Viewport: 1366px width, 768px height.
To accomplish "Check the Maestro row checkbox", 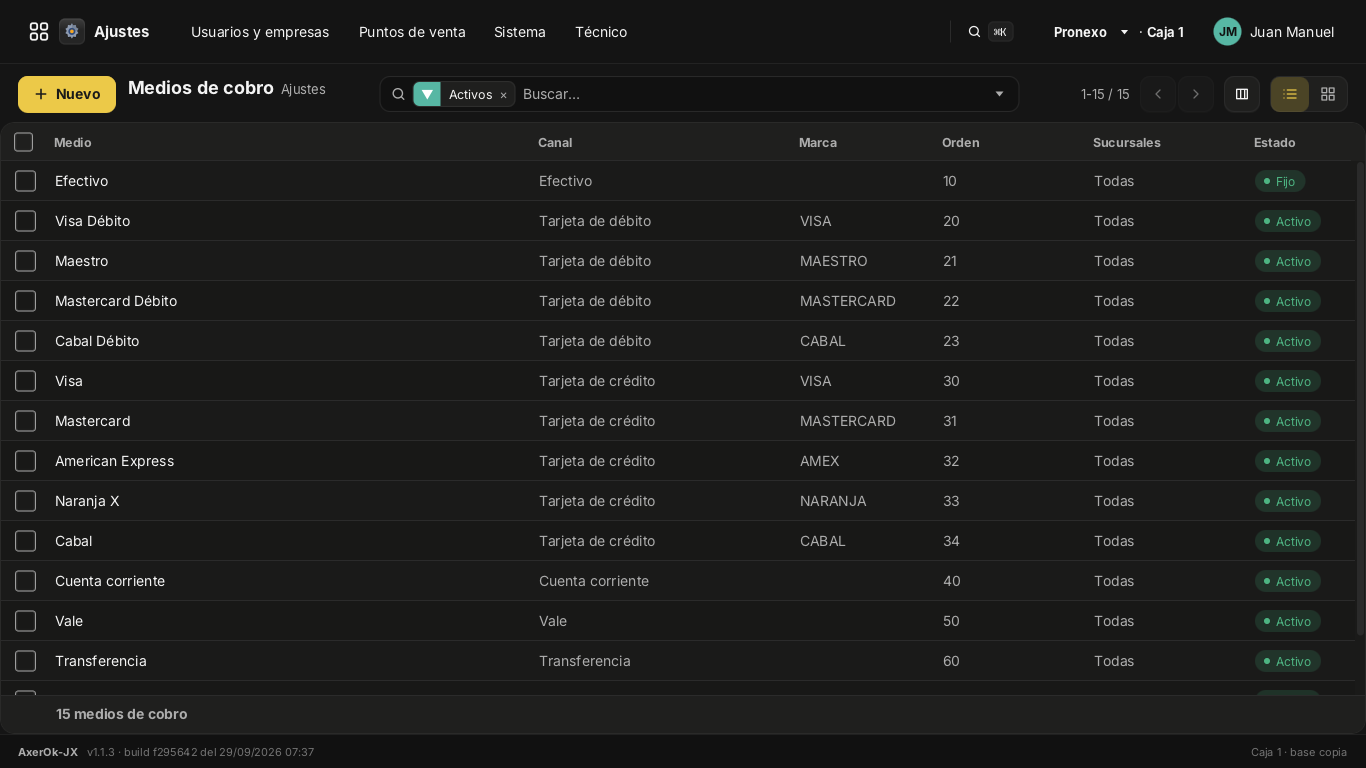I will pyautogui.click(x=26, y=261).
